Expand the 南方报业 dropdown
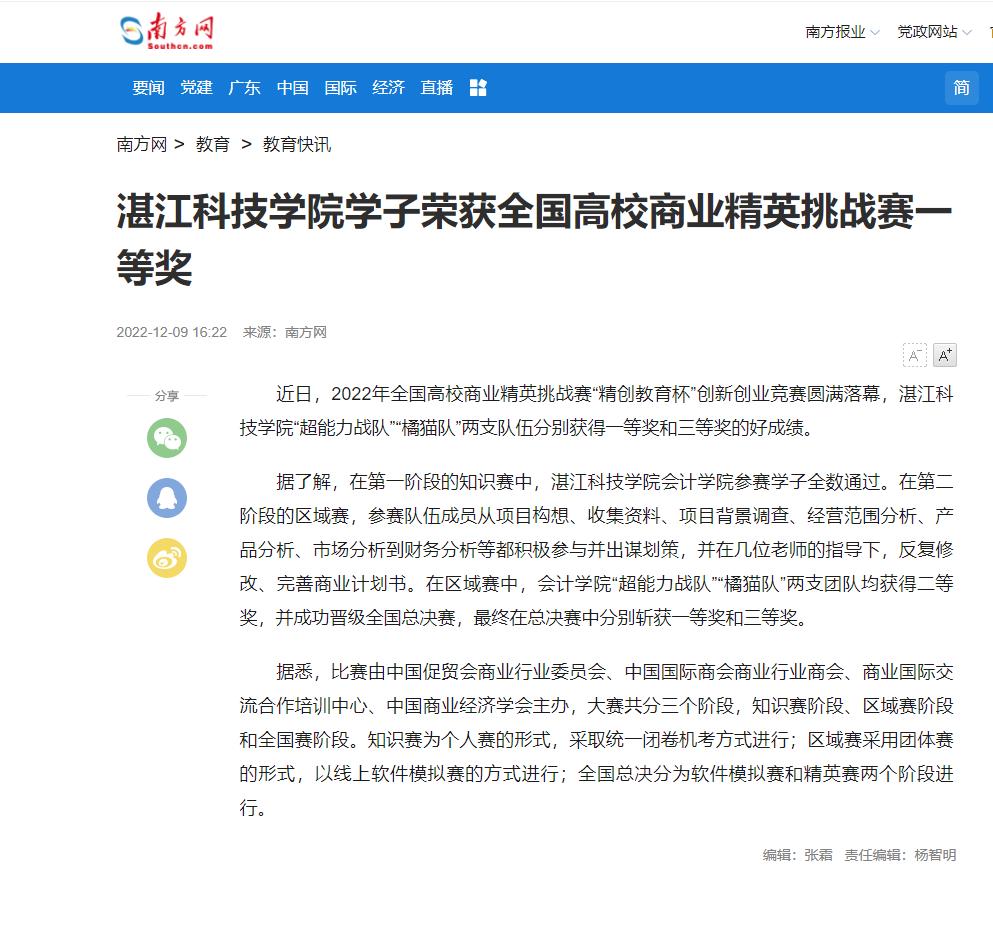 pos(842,32)
